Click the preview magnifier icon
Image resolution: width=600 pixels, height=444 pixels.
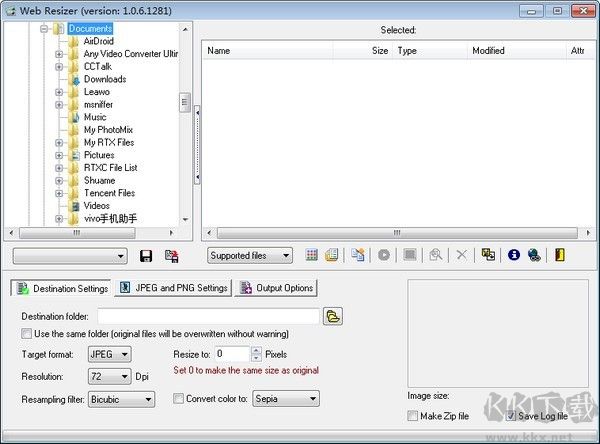coord(436,255)
